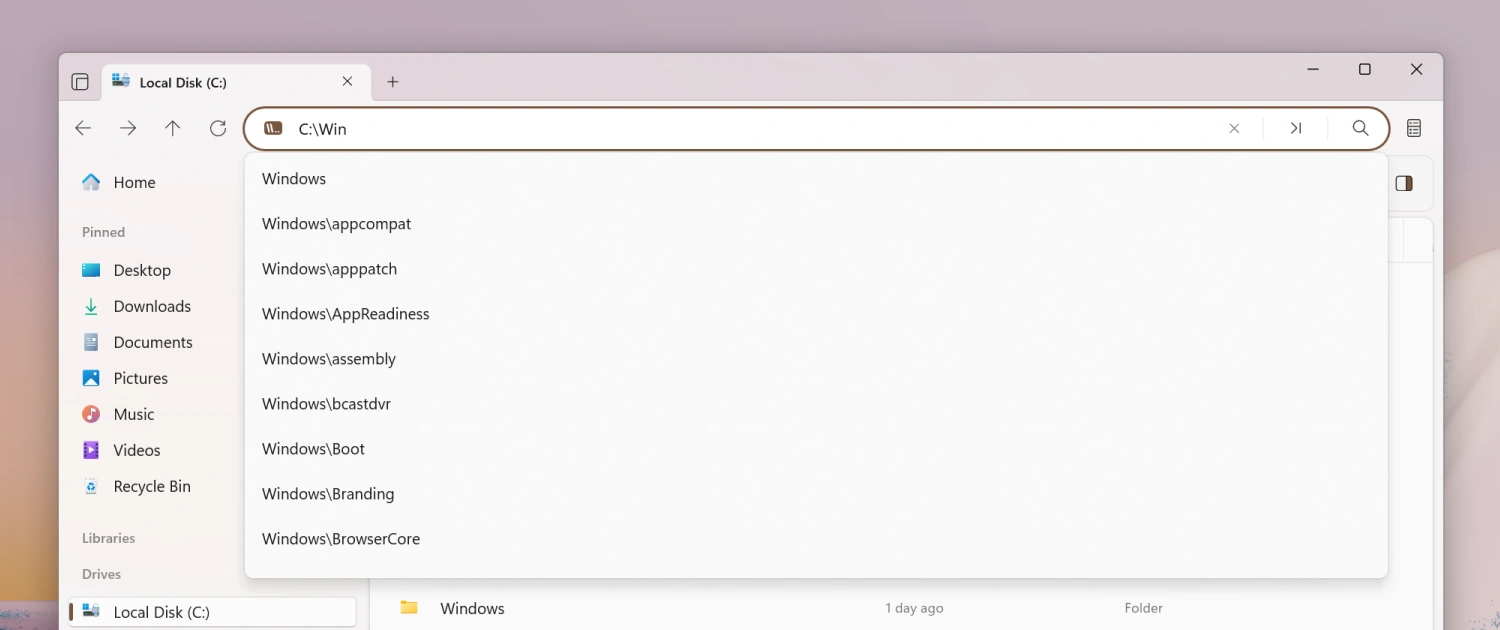Go up one directory level
This screenshot has width=1500, height=630.
point(173,128)
